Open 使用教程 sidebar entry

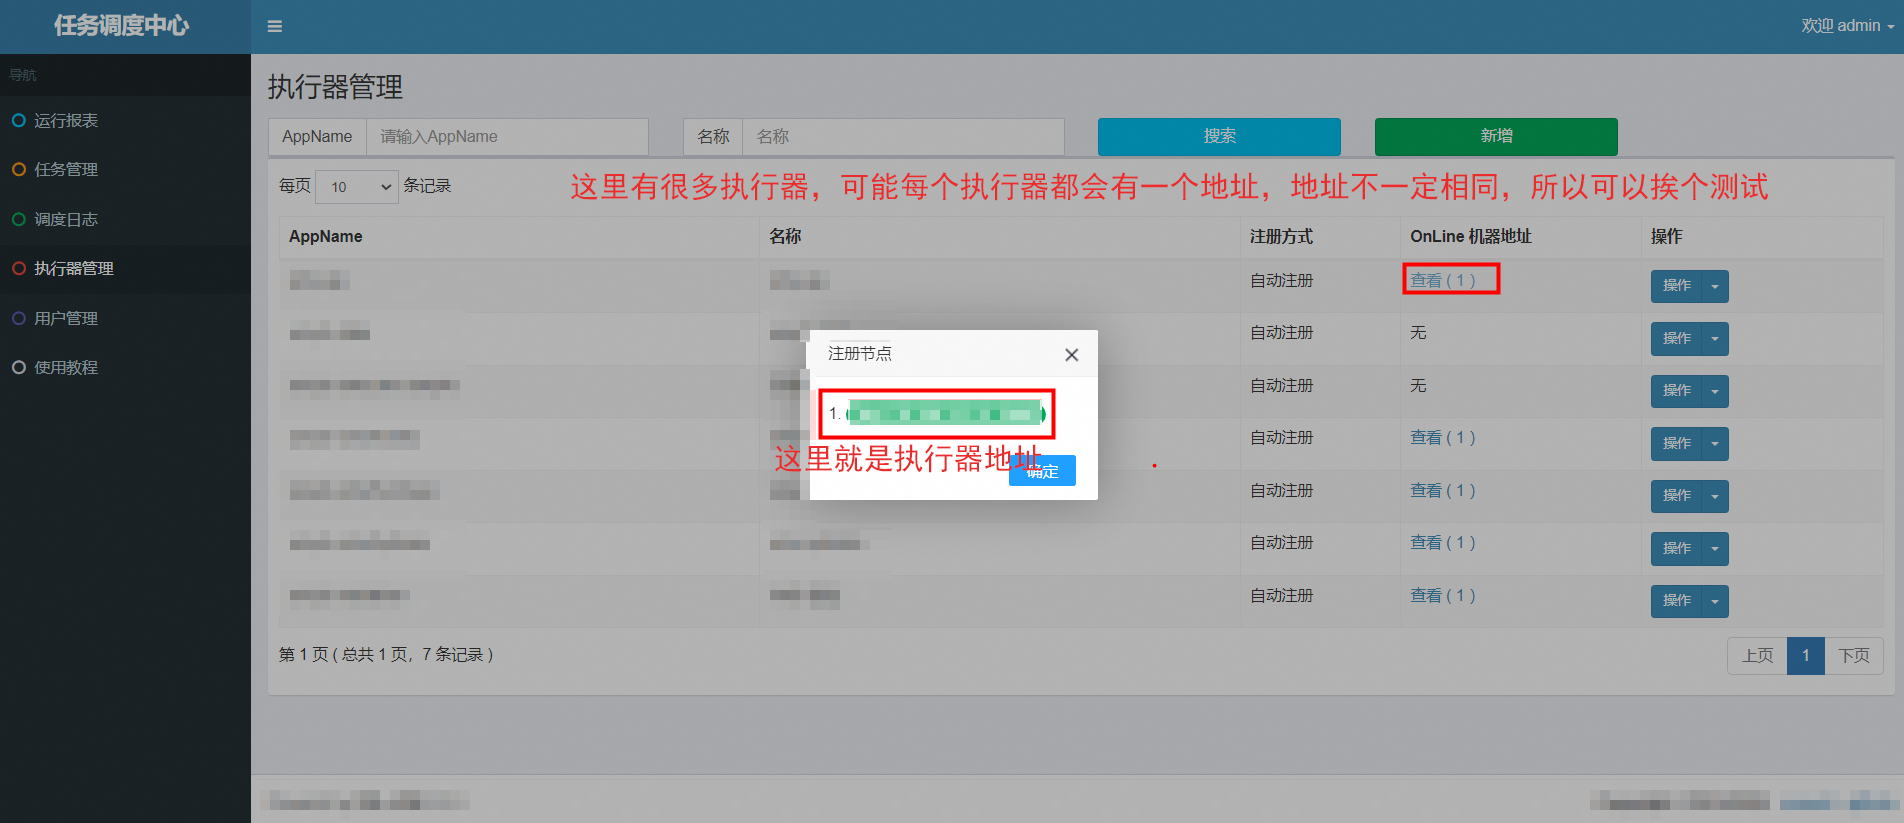click(x=66, y=368)
